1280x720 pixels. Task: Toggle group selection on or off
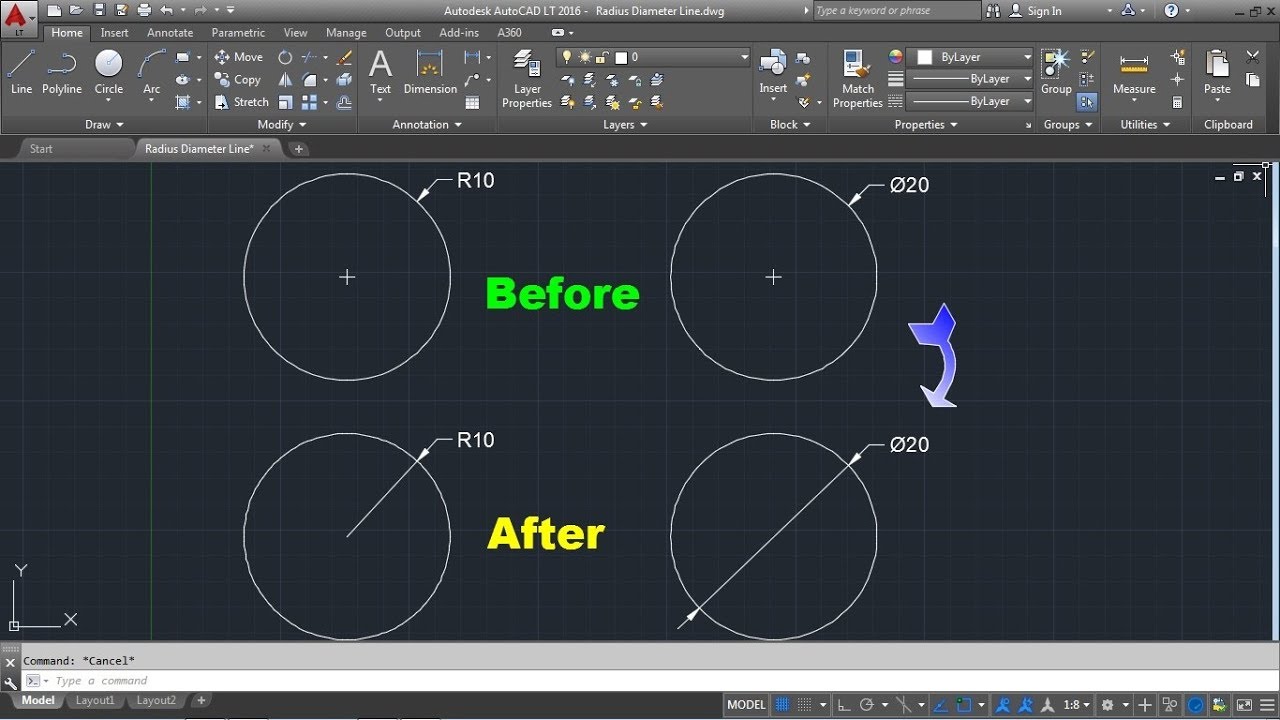point(1087,102)
